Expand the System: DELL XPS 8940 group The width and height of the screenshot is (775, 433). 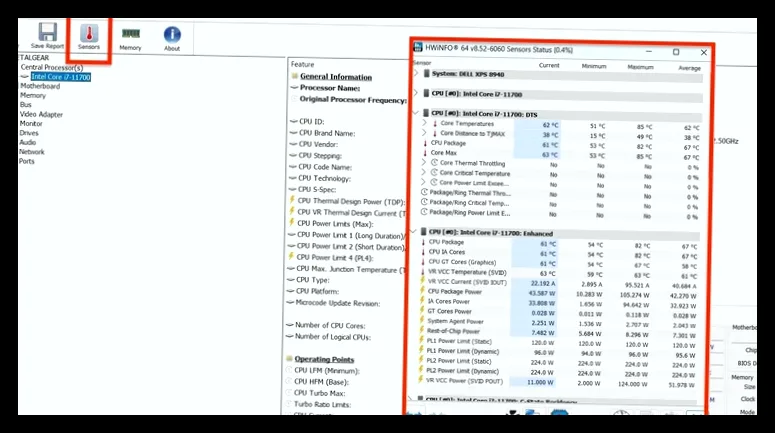(416, 73)
